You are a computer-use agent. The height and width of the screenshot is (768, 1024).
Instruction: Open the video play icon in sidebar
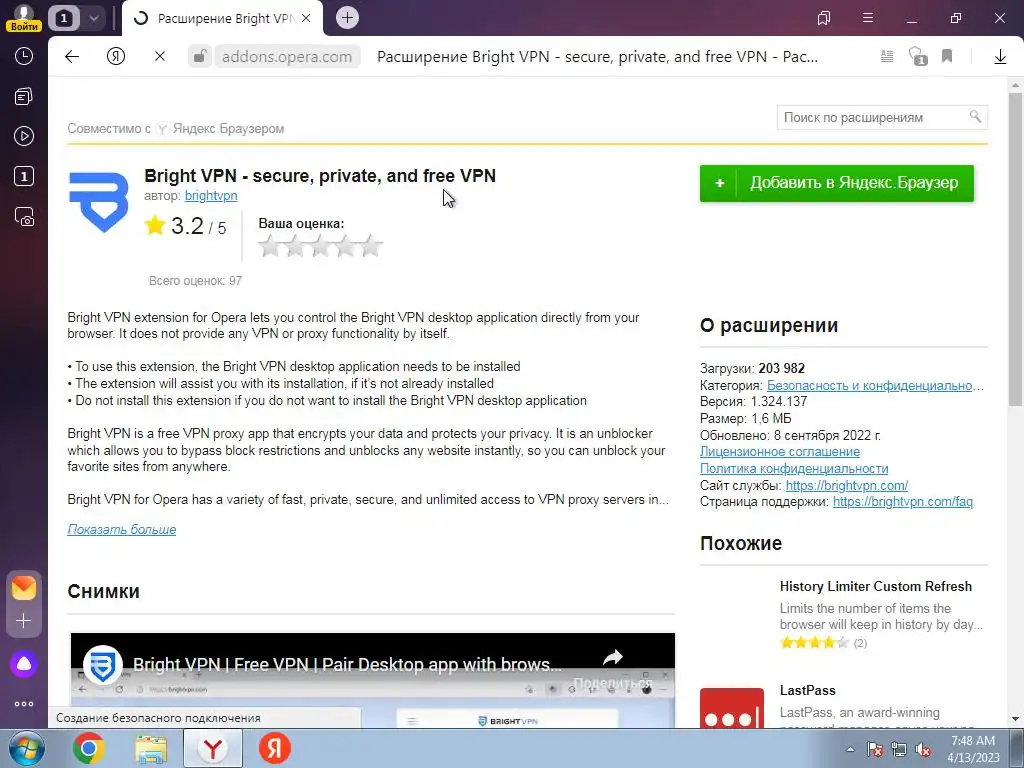[24, 136]
